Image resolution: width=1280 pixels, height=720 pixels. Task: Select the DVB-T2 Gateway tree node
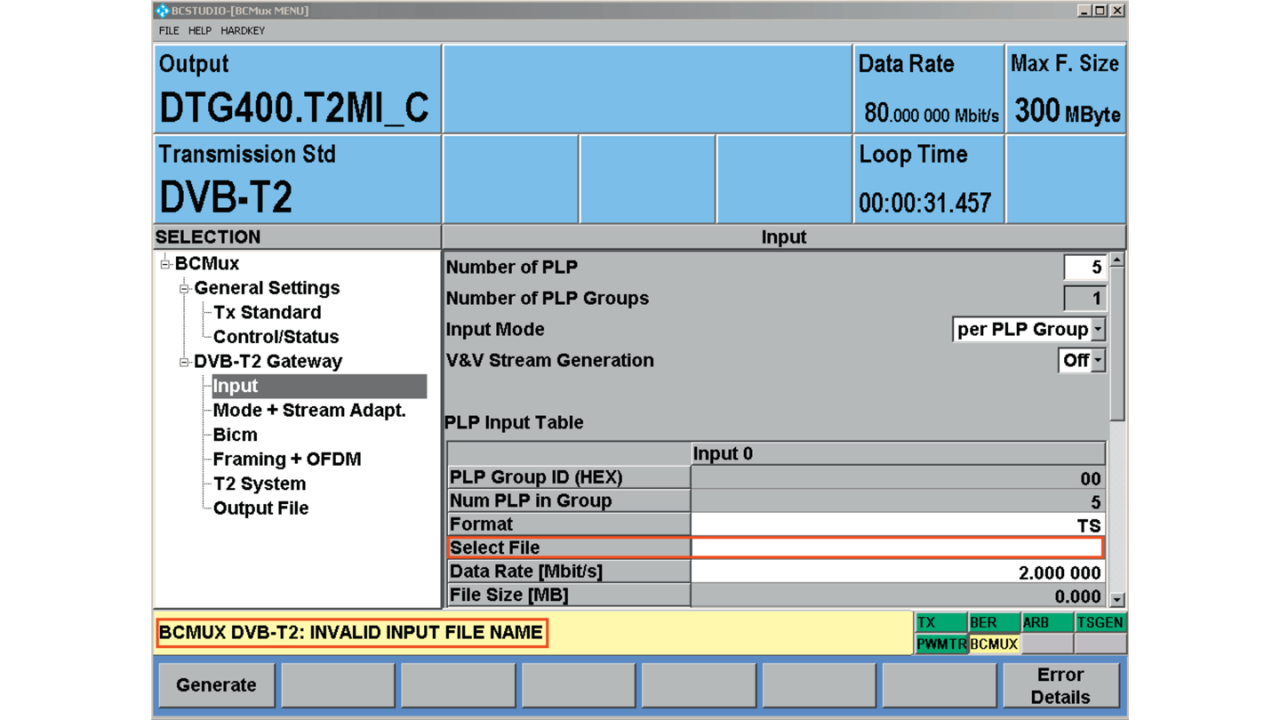[x=268, y=362]
